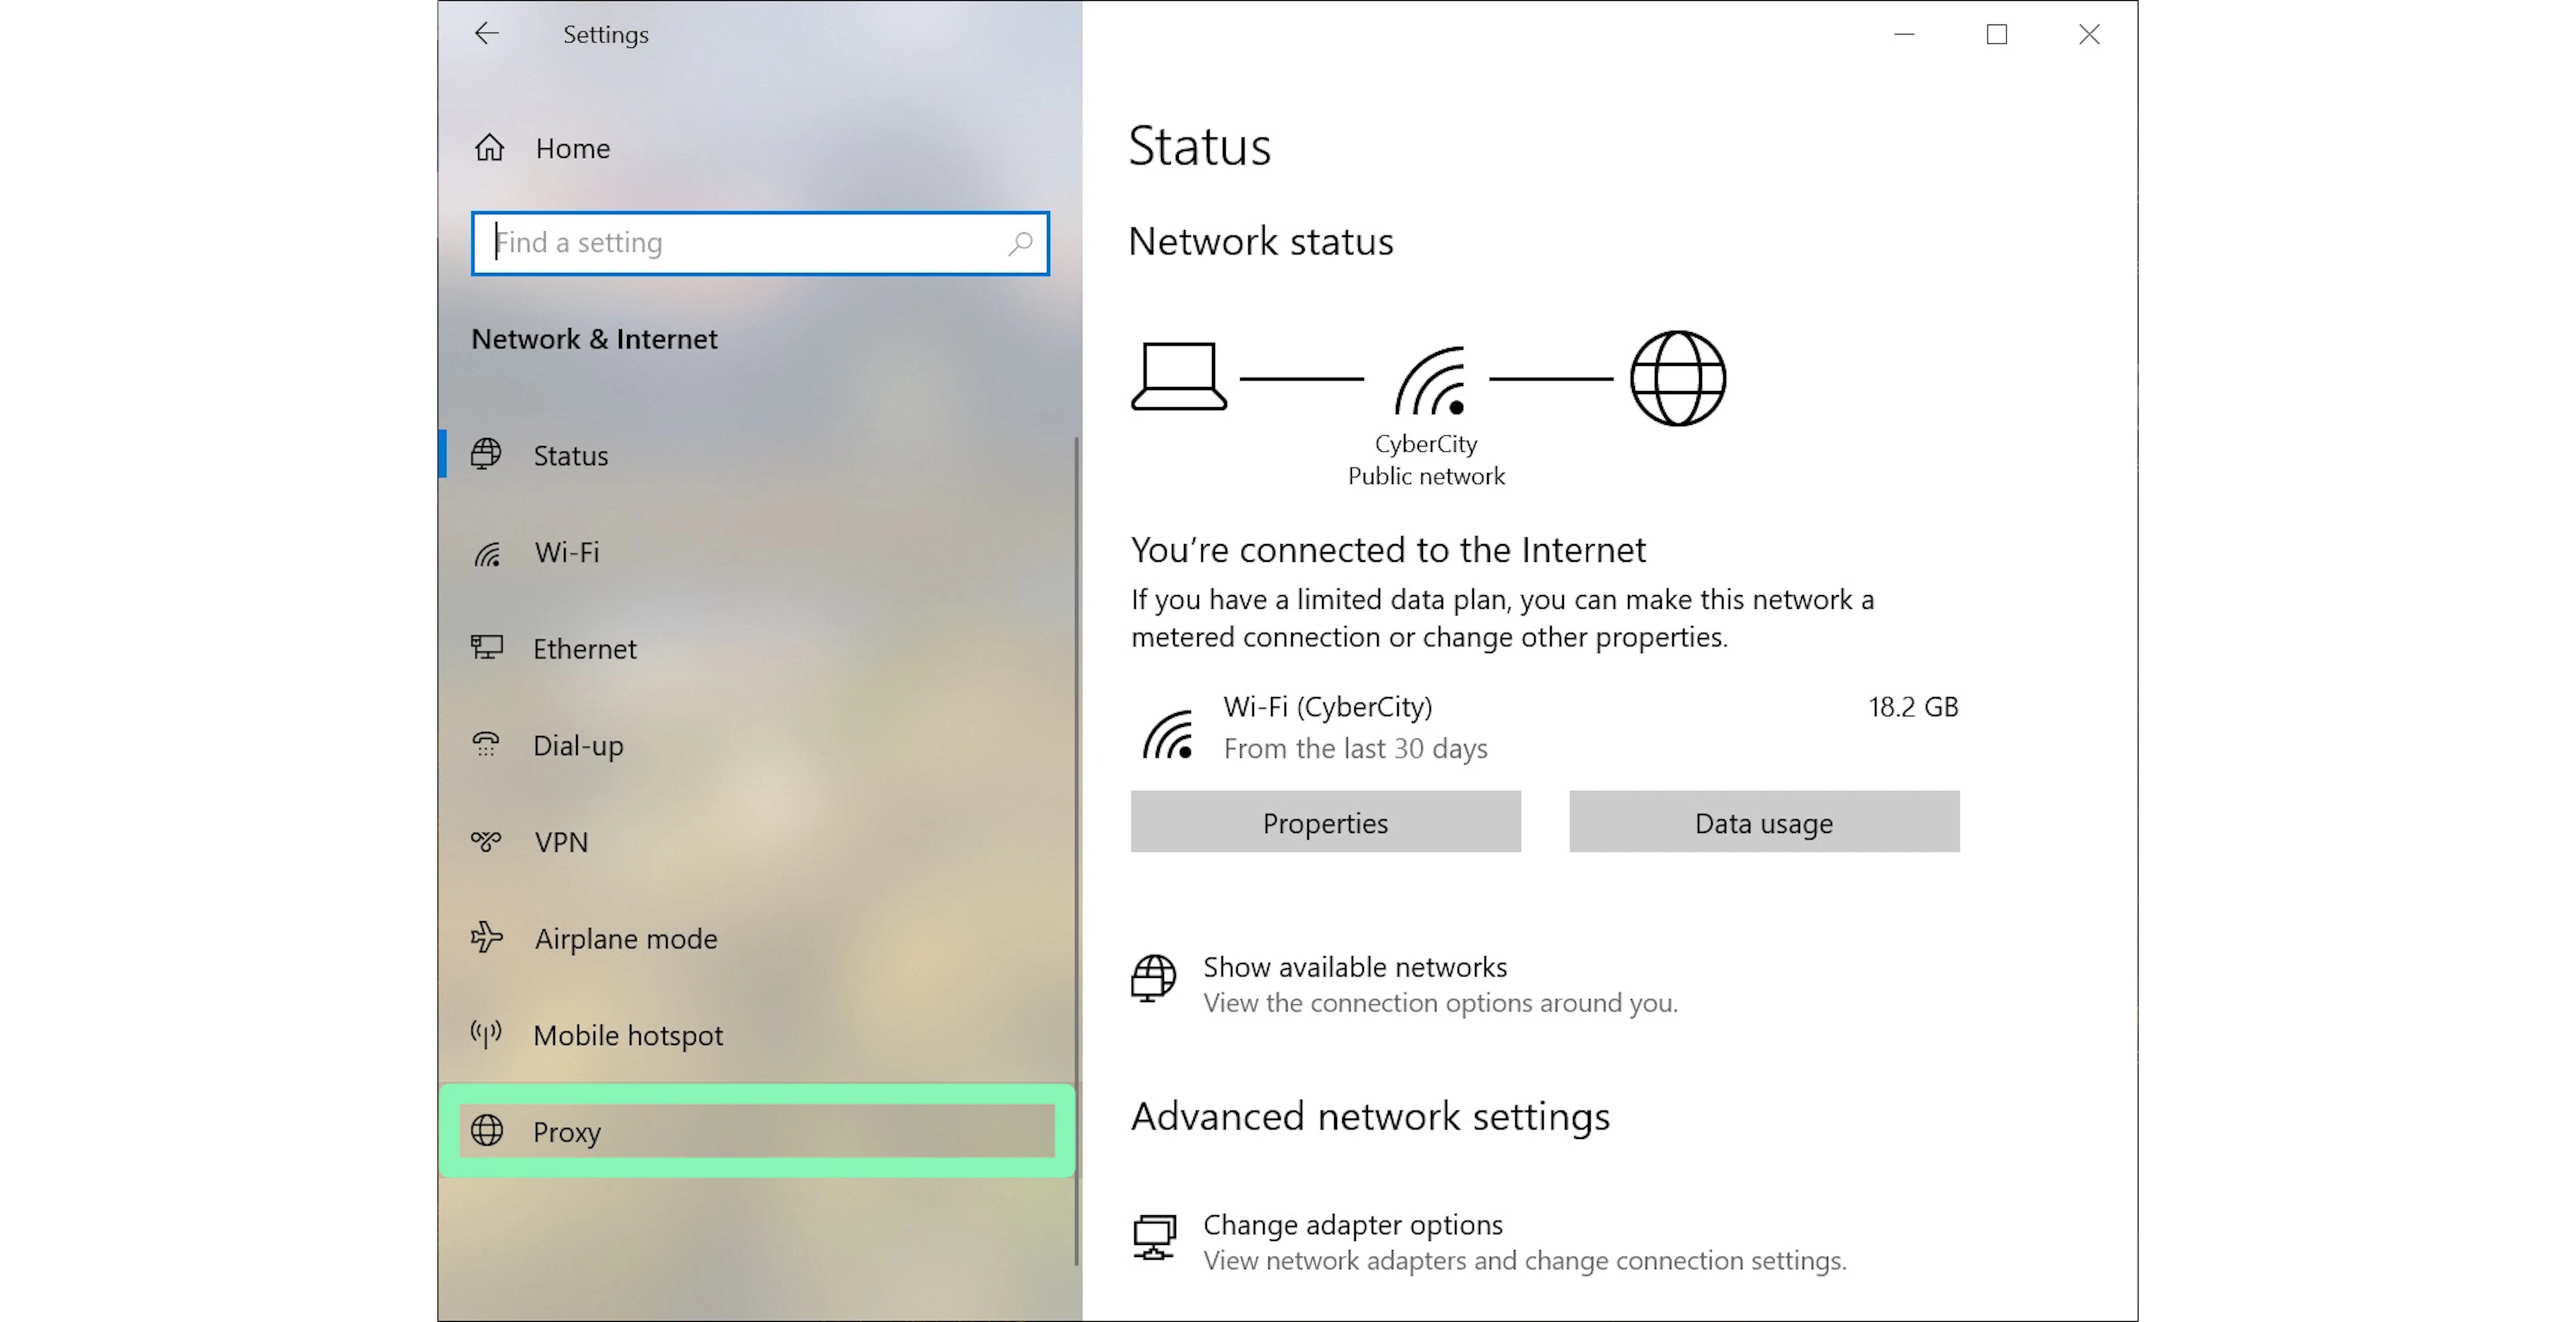
Task: Click the back arrow icon
Action: coord(486,34)
